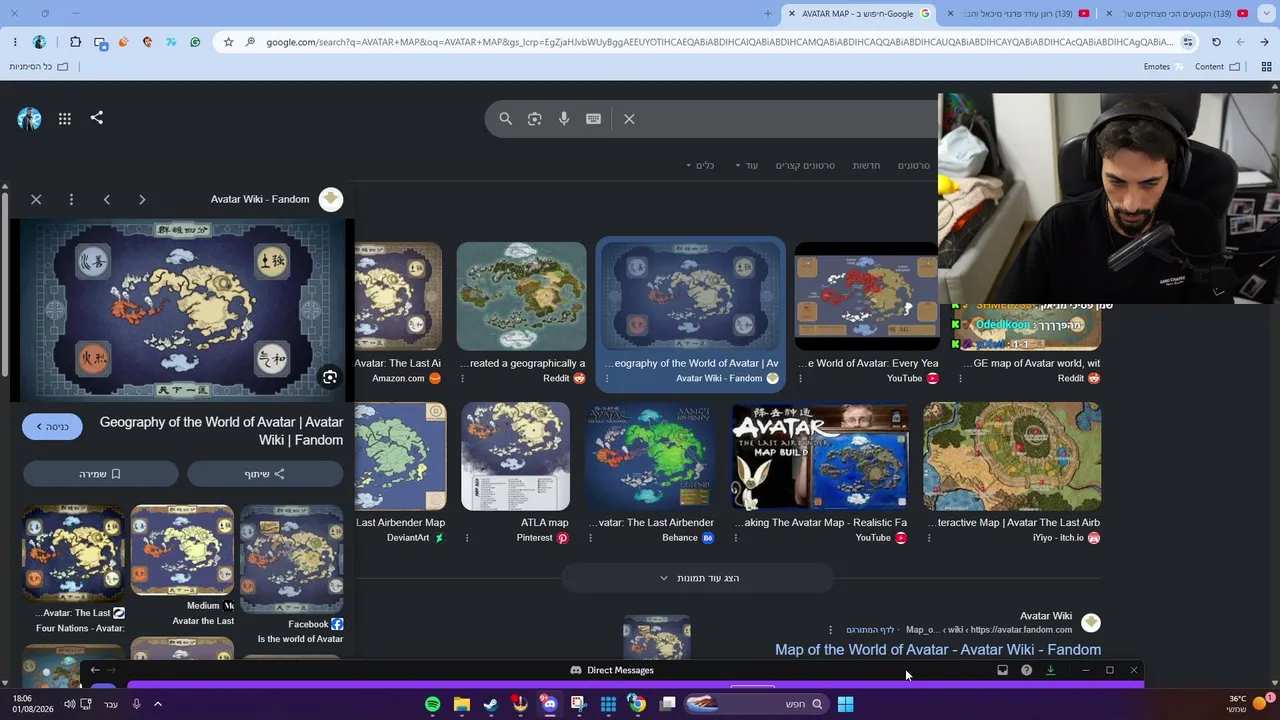Go to the previous image in the preview
Screen dimensions: 1280x720
click(x=107, y=199)
